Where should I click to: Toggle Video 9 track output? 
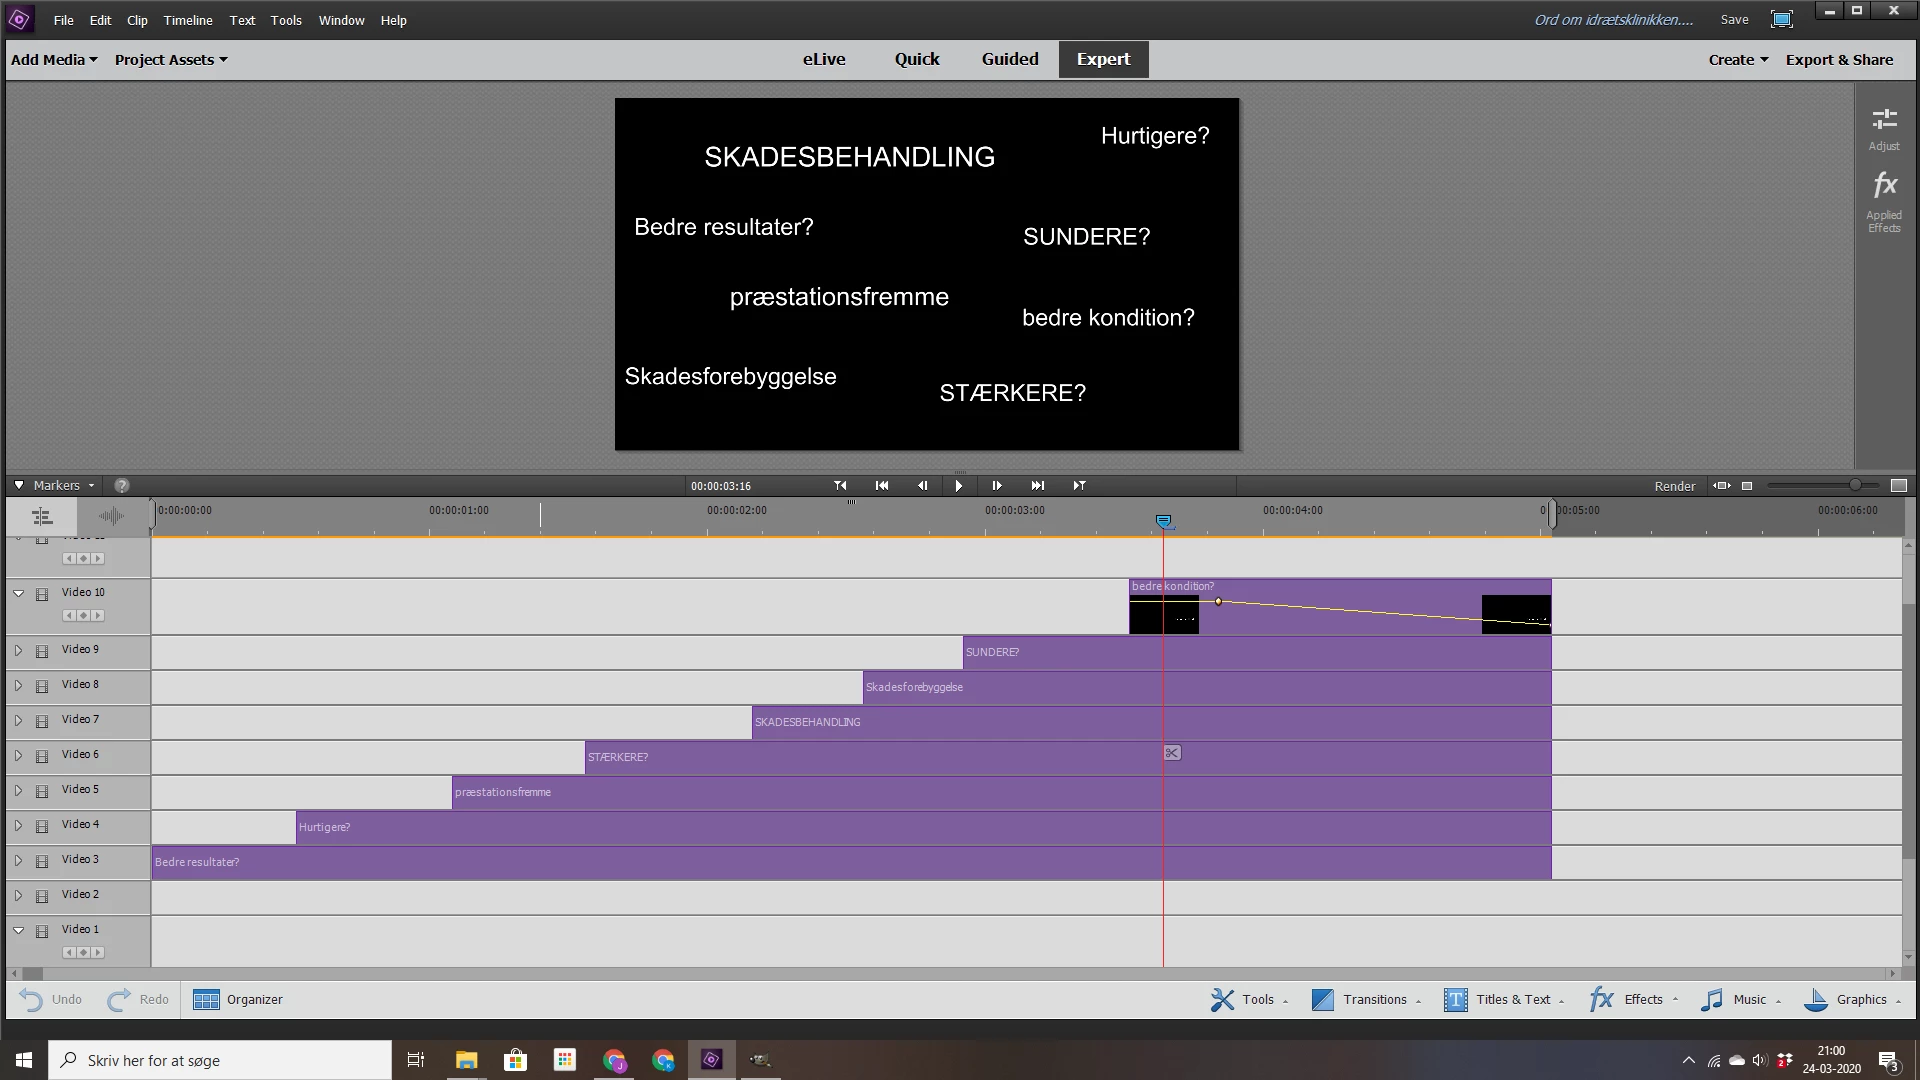(x=42, y=651)
